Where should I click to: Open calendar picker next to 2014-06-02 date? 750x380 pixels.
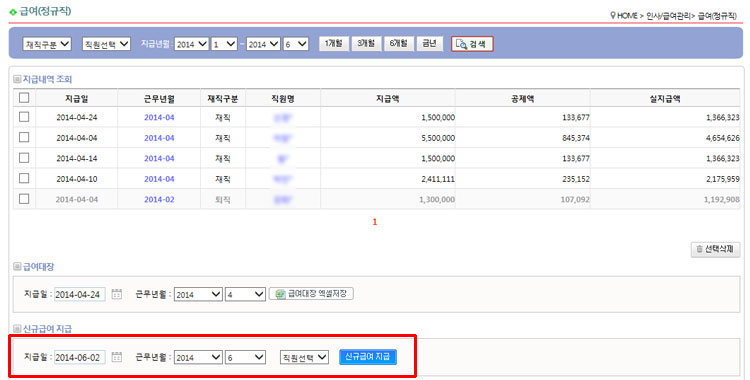[117, 357]
